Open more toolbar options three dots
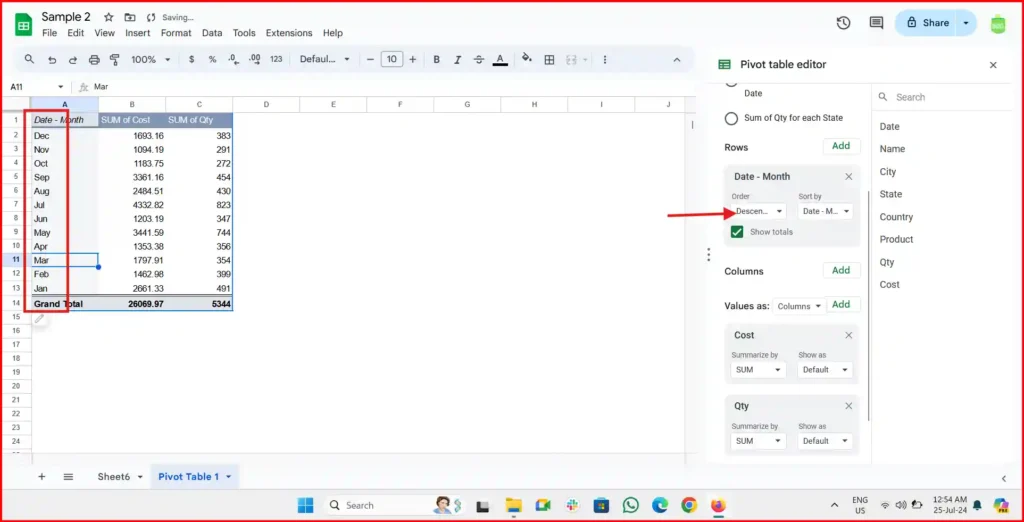This screenshot has width=1024, height=522. click(x=605, y=59)
